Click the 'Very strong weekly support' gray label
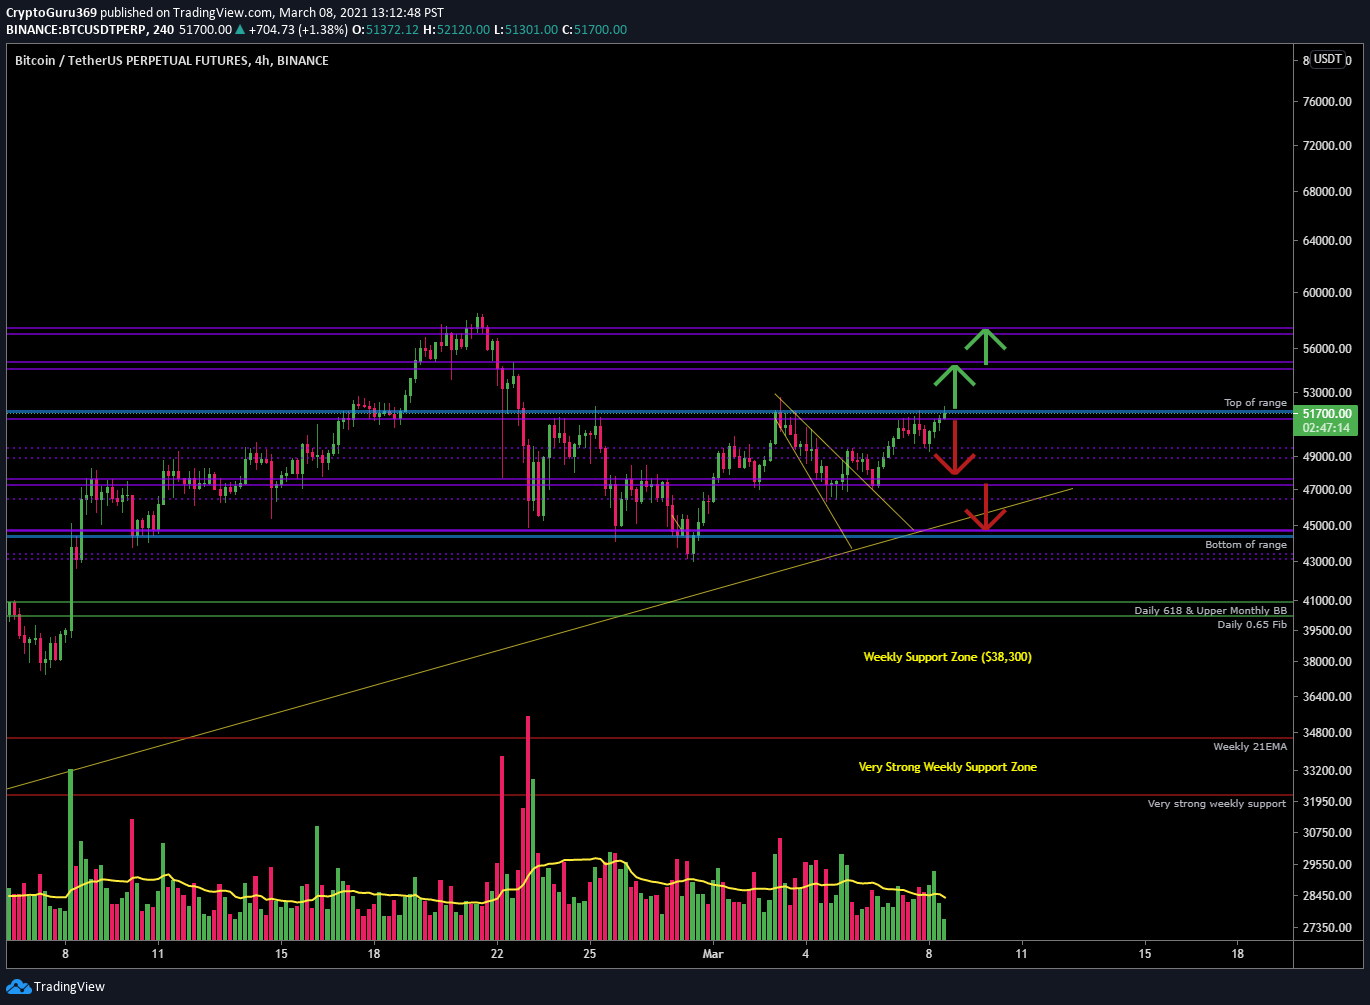 click(1217, 804)
